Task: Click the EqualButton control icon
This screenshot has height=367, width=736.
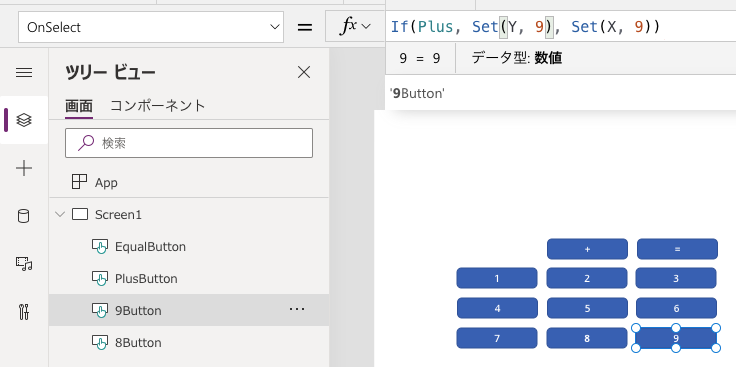Action: point(100,246)
